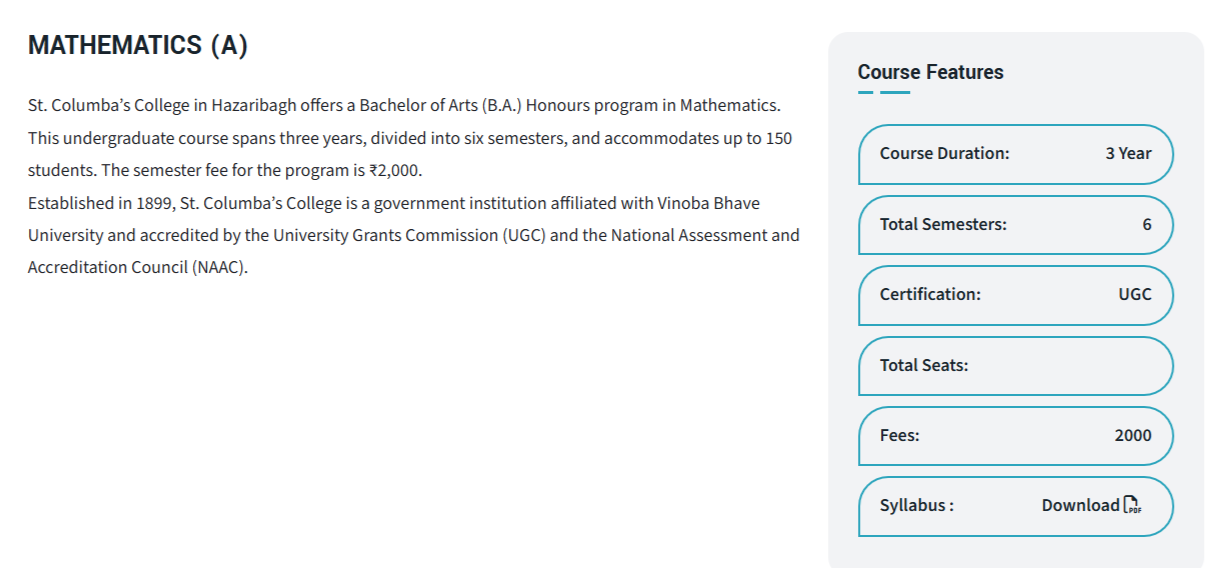Select the 'Course Duration:' label
Viewport: 1209px width, 568px height.
pos(944,153)
